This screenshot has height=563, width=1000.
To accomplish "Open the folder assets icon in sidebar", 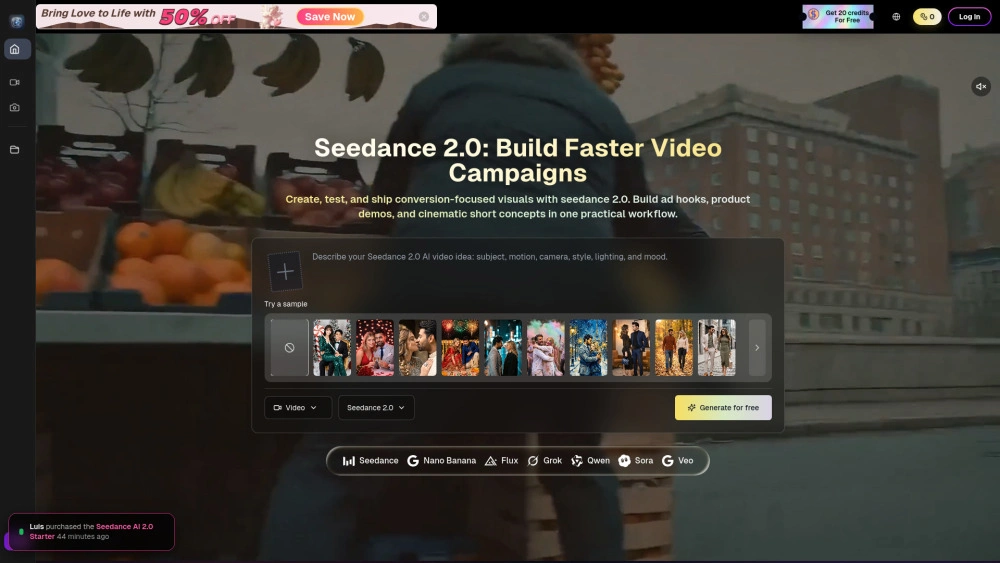I will click(x=15, y=150).
